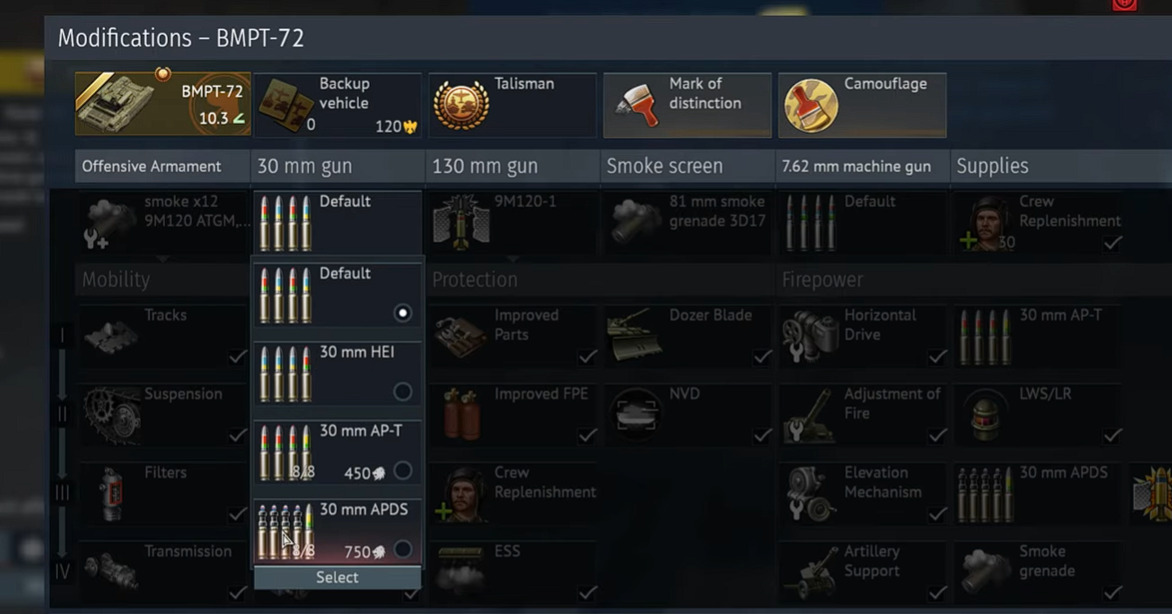Click the Select button below belts
This screenshot has width=1172, height=614.
337,577
